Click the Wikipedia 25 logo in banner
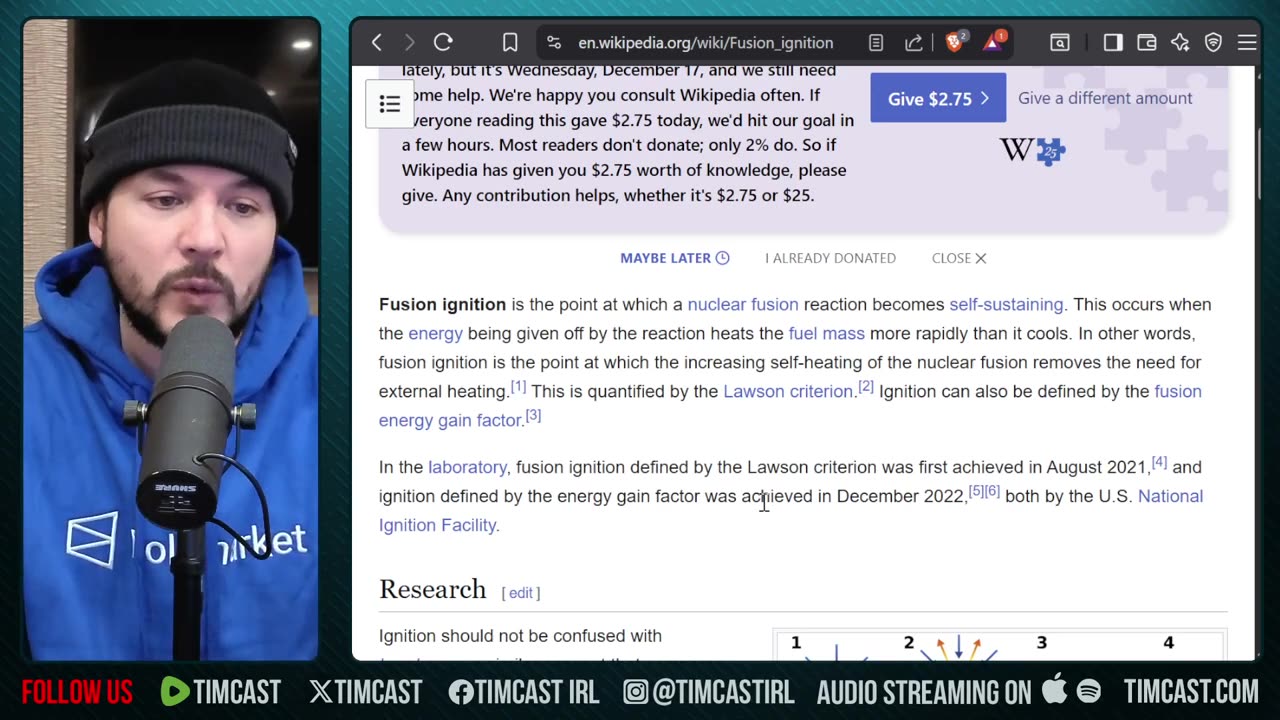This screenshot has height=720, width=1280. [1032, 151]
